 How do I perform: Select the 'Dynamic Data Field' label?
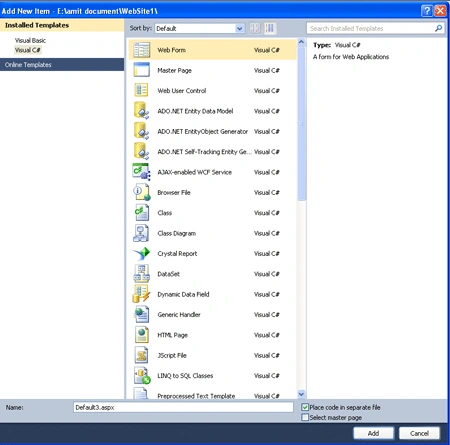[183, 294]
